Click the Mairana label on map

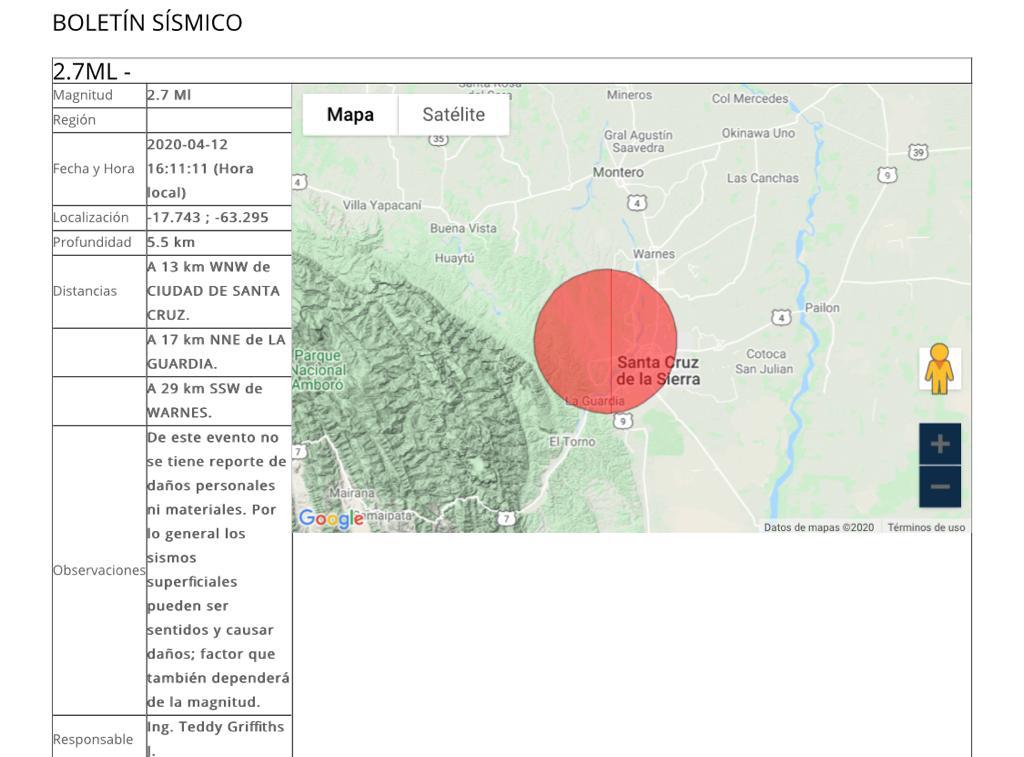point(351,493)
